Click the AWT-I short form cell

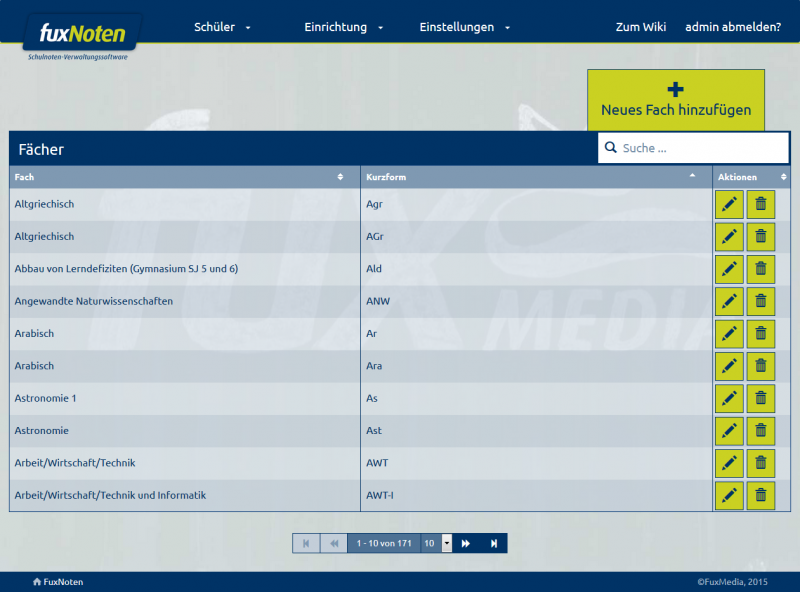pos(536,496)
